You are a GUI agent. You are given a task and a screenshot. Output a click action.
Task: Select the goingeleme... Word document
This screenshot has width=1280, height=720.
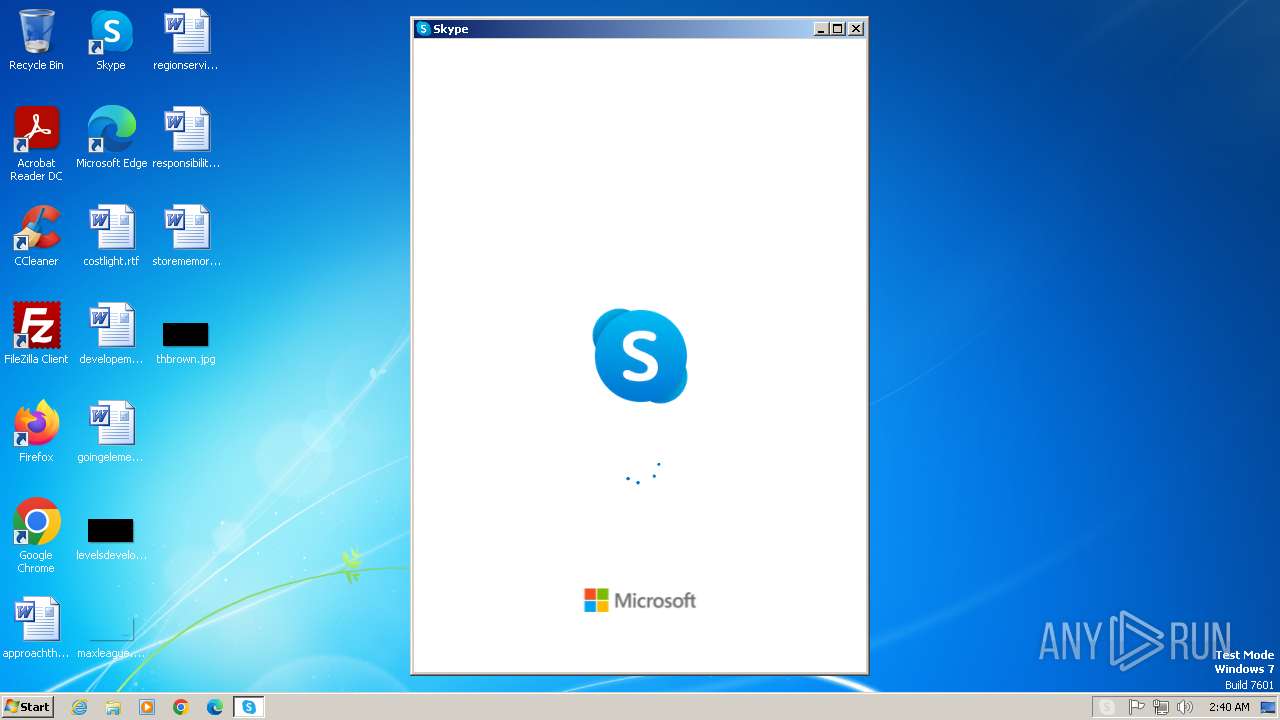click(x=111, y=432)
